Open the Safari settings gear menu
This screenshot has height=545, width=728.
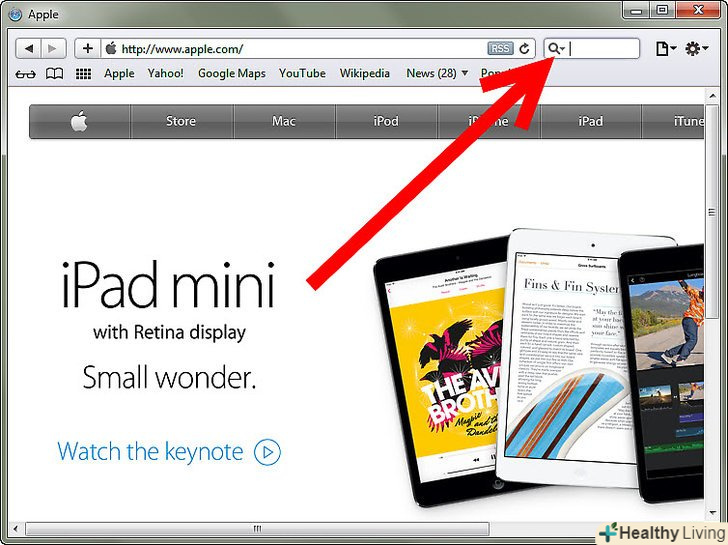click(696, 48)
